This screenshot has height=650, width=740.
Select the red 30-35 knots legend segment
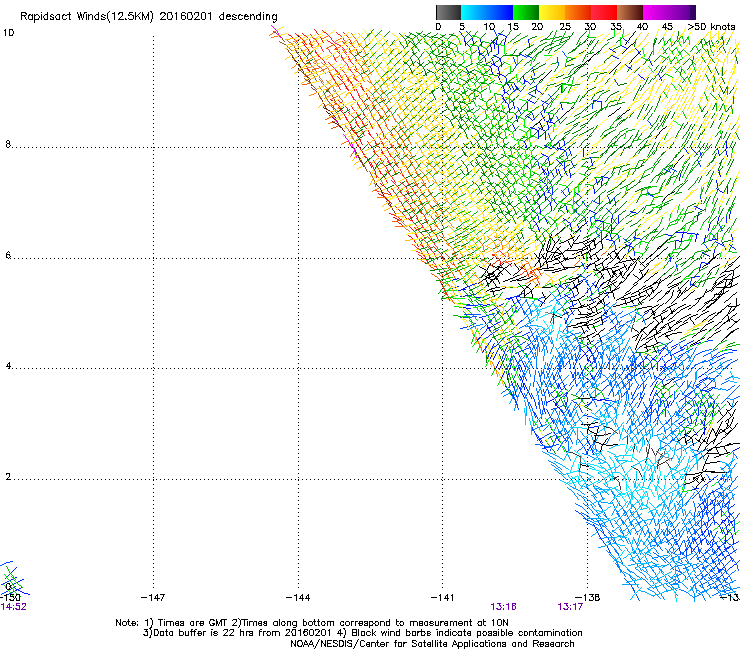604,12
